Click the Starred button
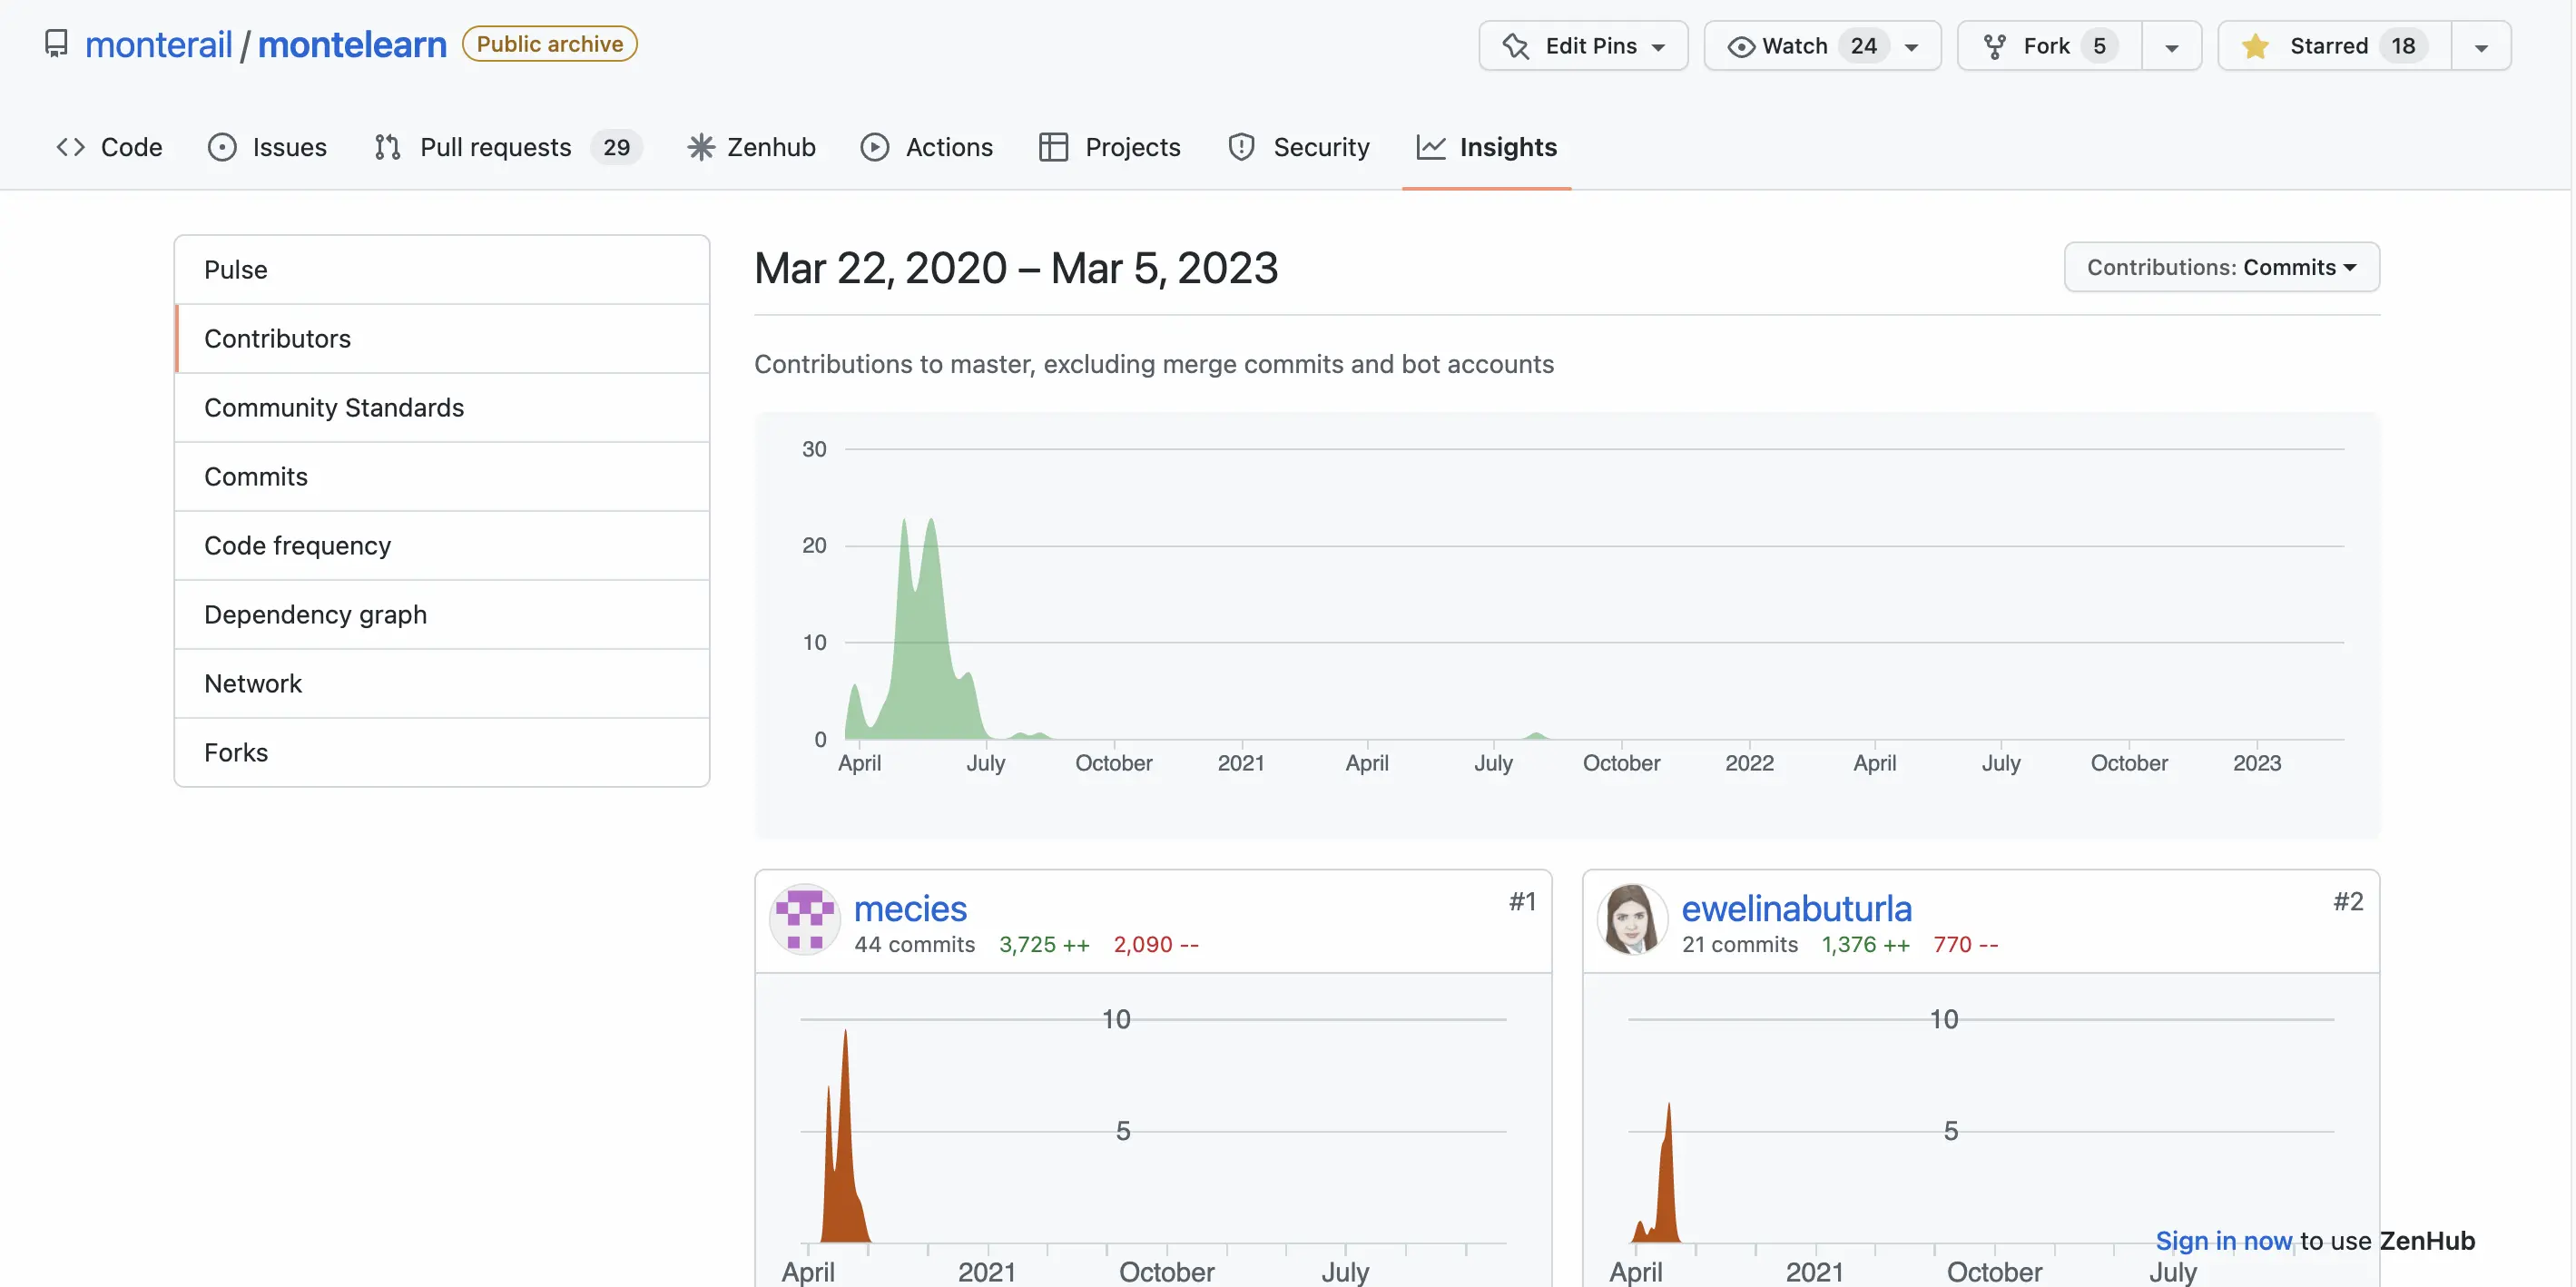The image size is (2576, 1287). pyautogui.click(x=2335, y=46)
